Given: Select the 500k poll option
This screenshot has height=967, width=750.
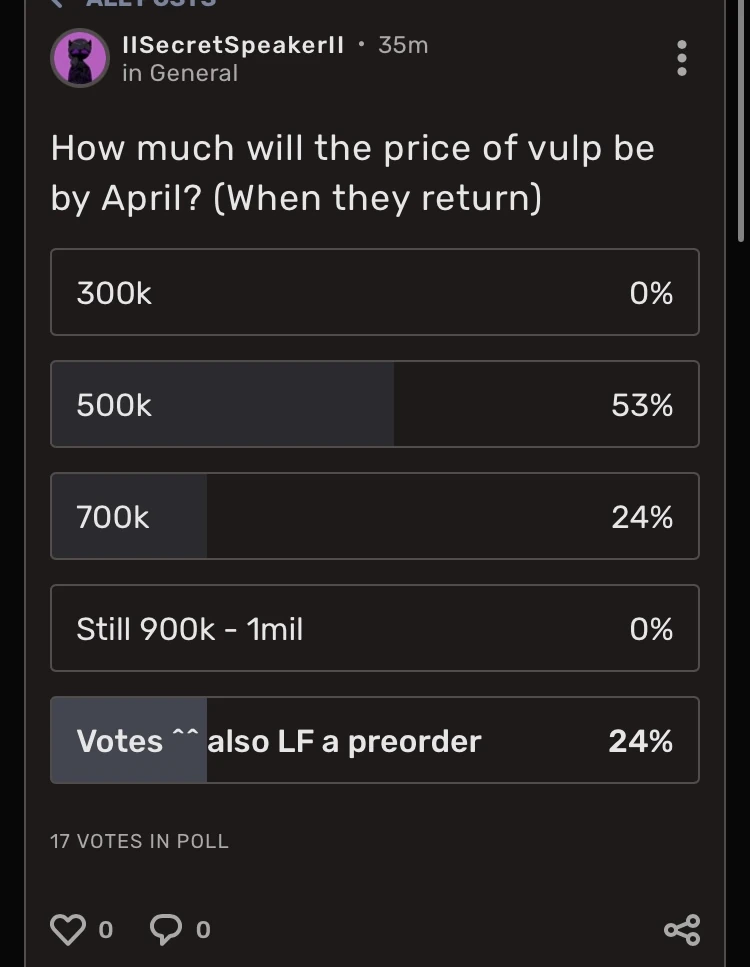Looking at the screenshot, I should pyautogui.click(x=374, y=405).
